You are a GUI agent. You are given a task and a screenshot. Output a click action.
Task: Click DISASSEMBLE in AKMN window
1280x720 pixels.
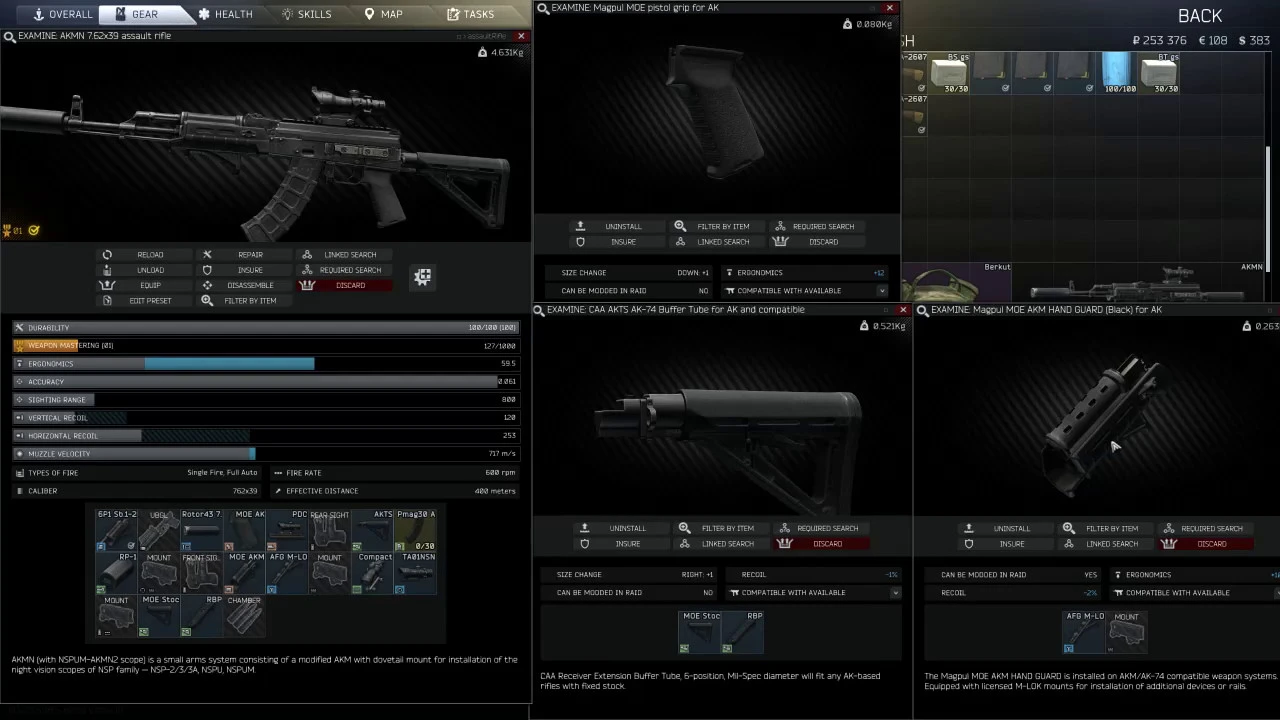pos(242,285)
